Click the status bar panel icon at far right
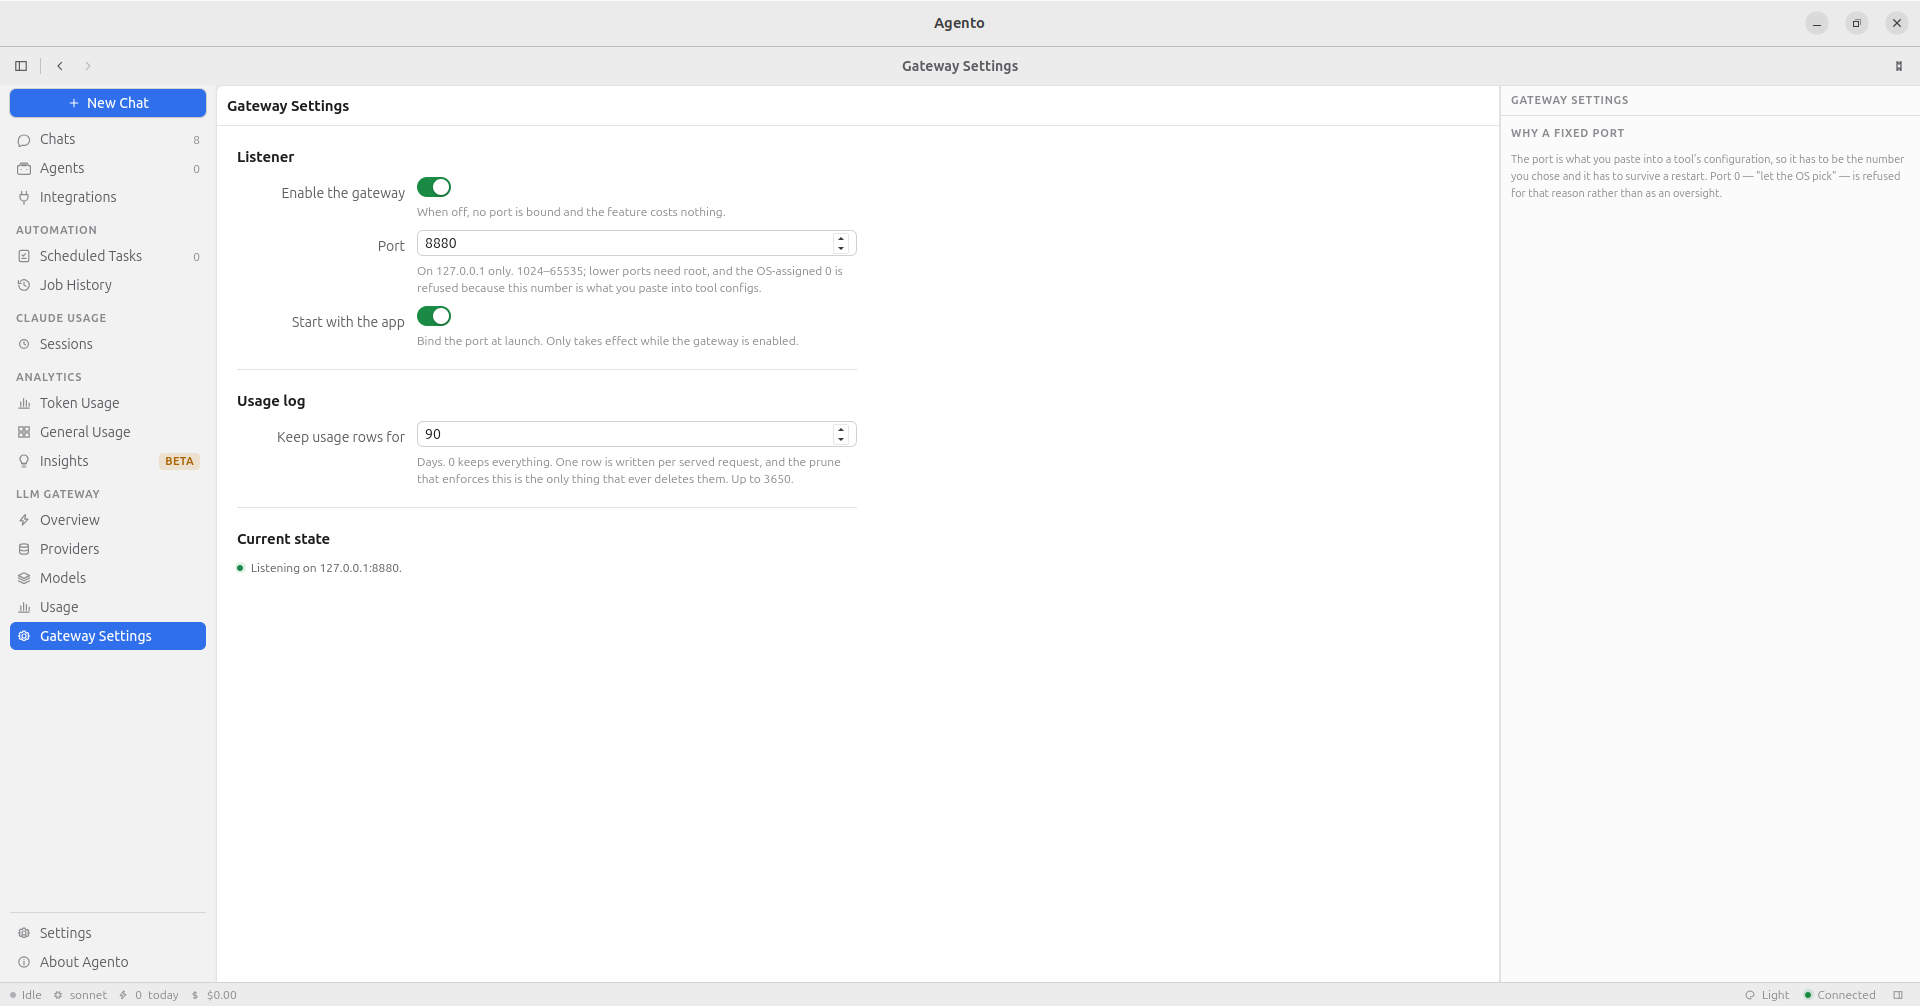 [x=1898, y=995]
